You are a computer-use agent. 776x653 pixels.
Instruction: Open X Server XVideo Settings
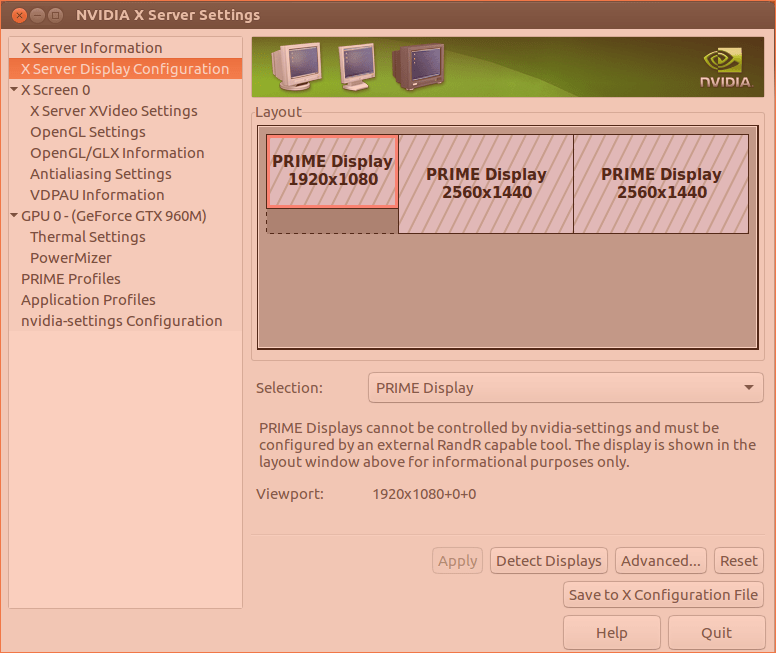click(114, 111)
